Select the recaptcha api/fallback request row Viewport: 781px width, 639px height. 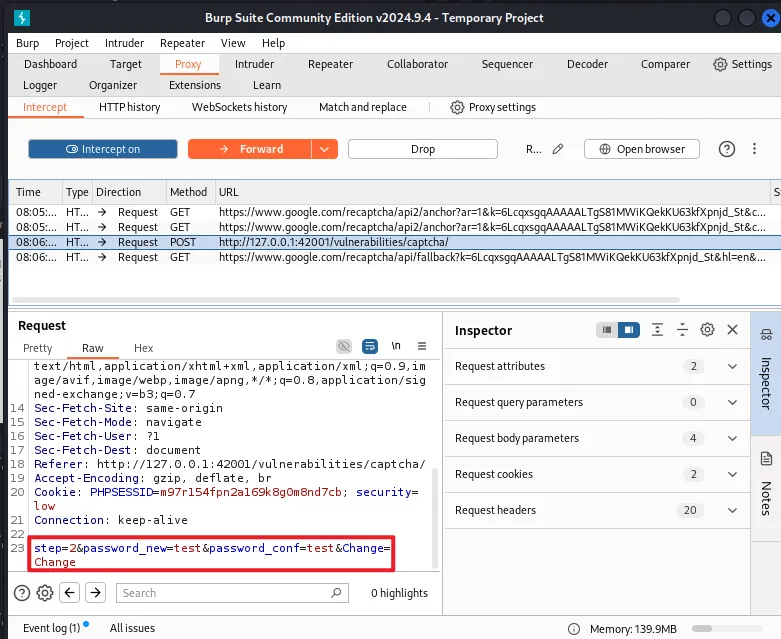(x=394, y=257)
